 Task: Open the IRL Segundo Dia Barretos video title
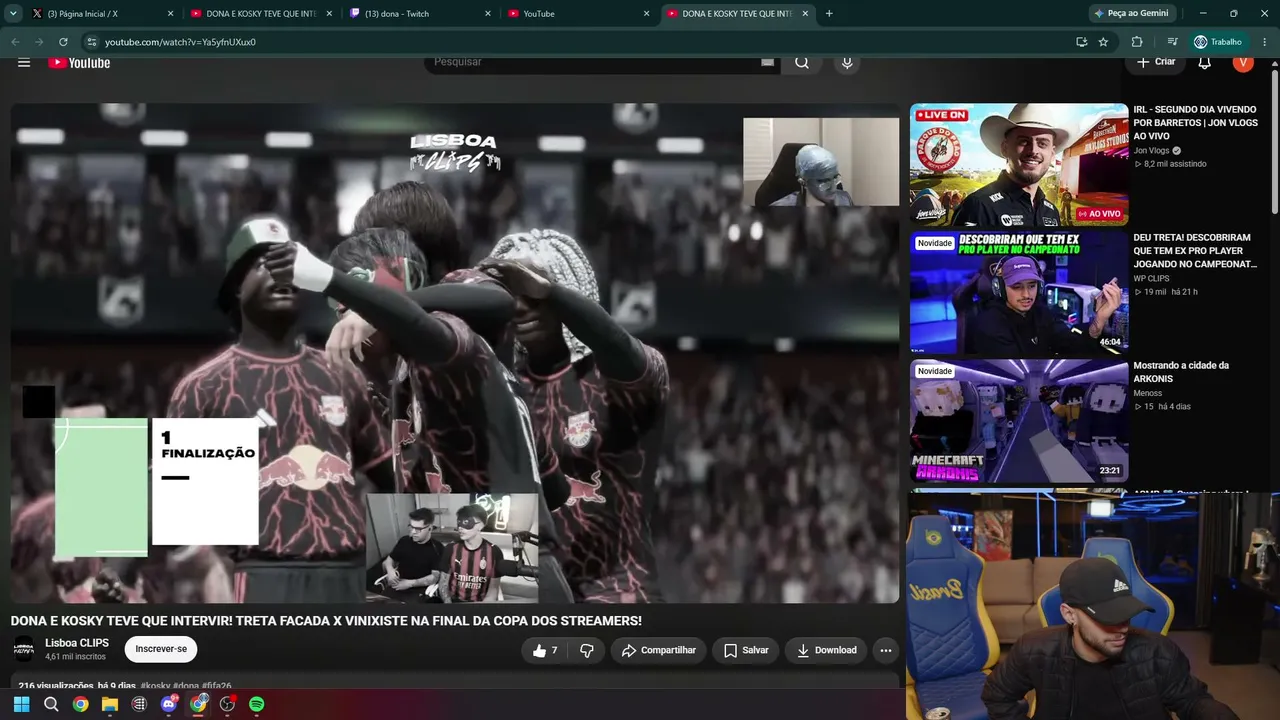pyautogui.click(x=1197, y=123)
